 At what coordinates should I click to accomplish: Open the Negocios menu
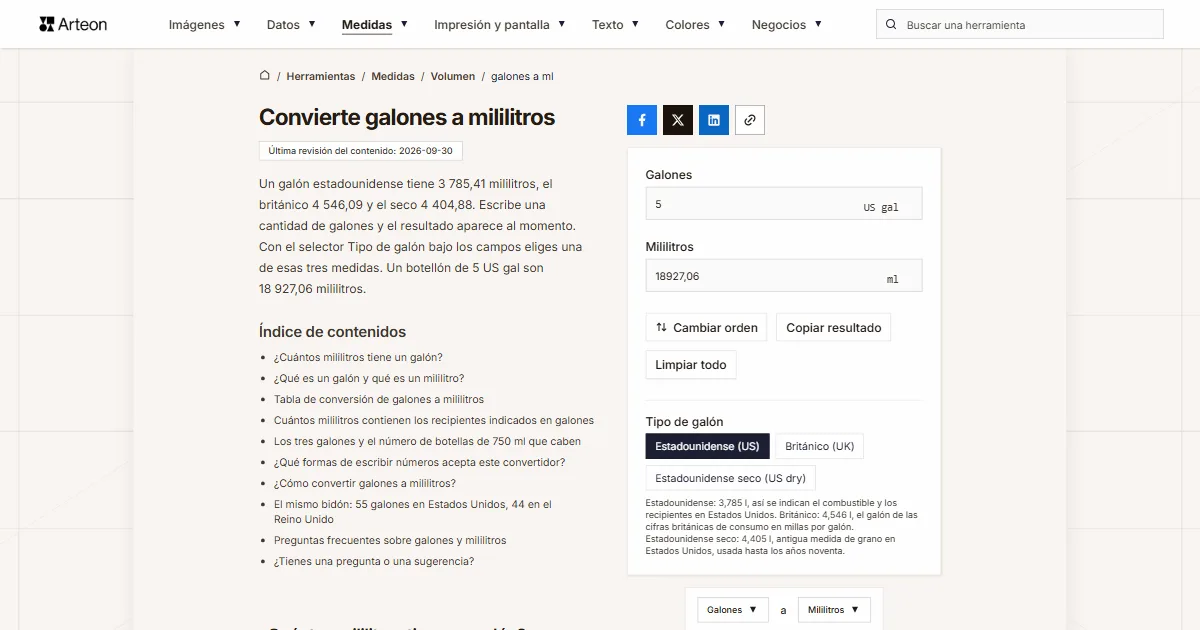787,25
